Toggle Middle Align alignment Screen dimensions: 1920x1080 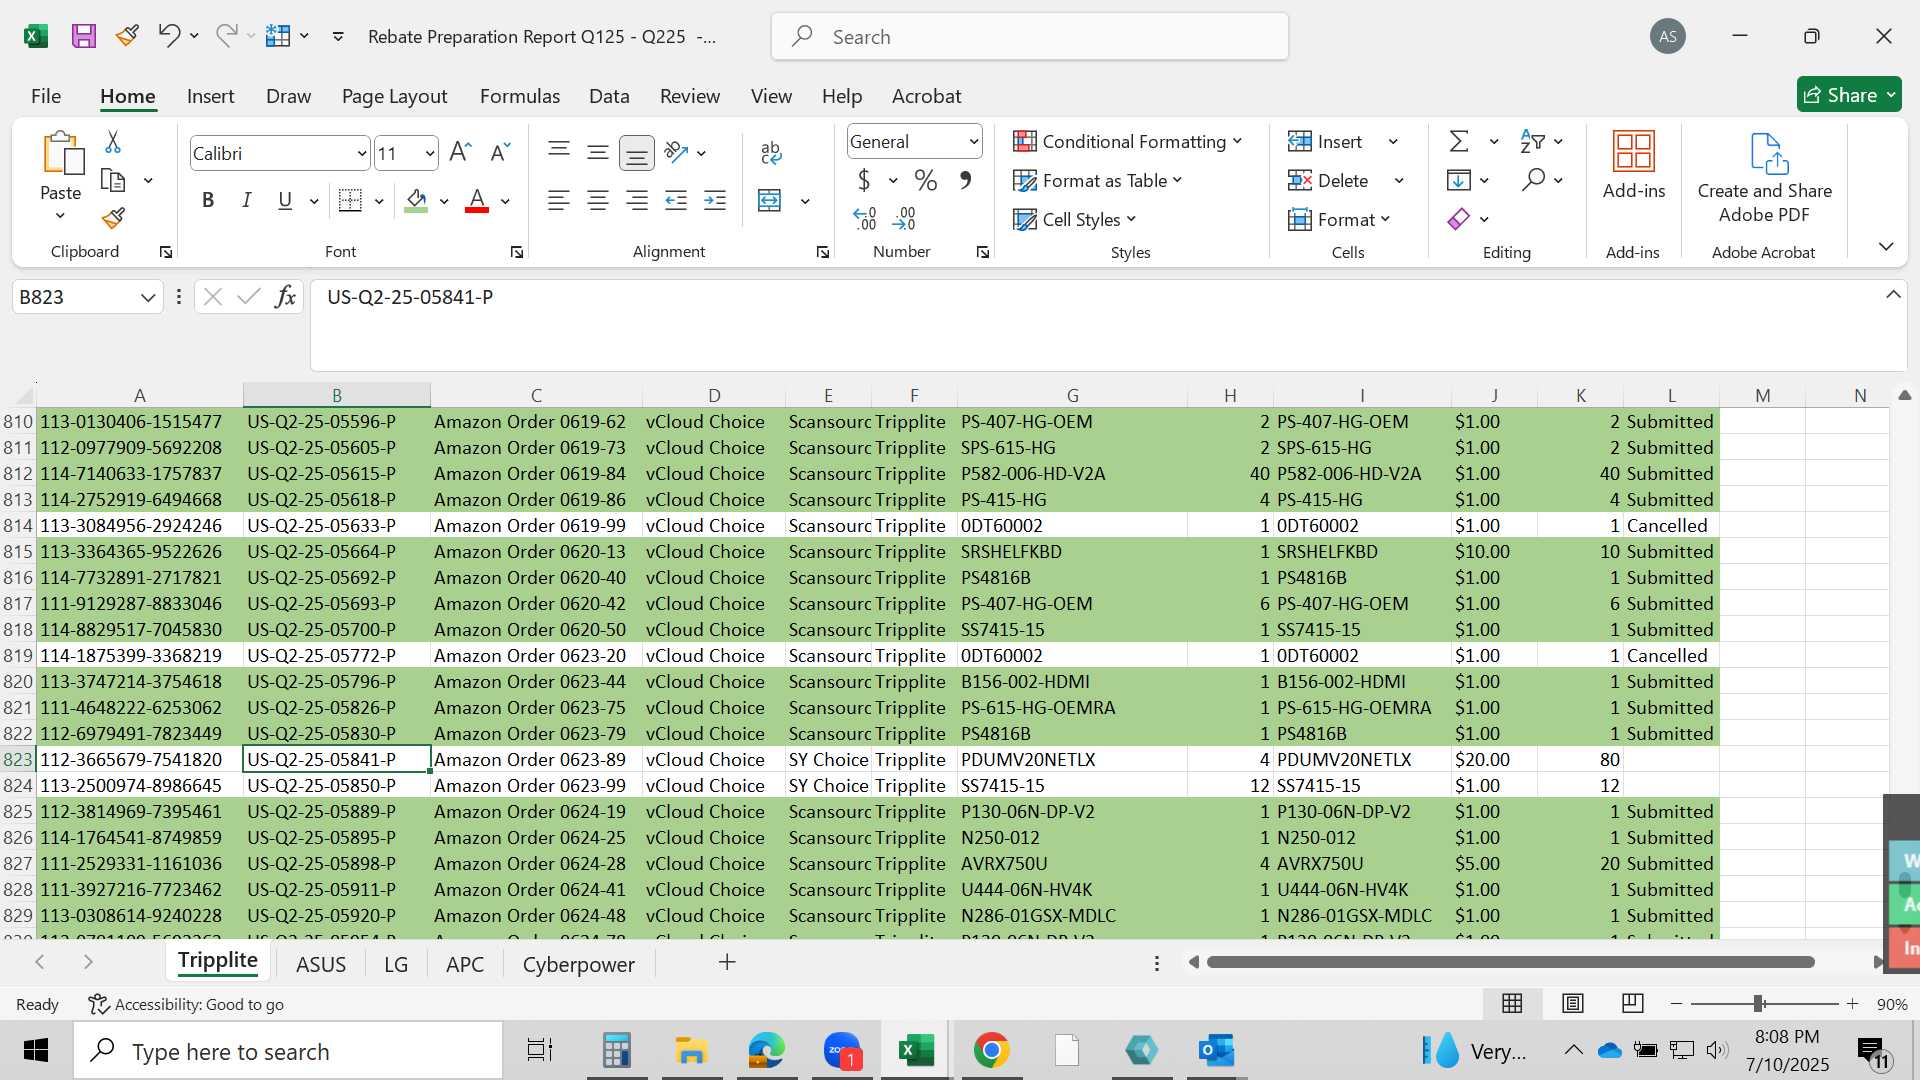click(x=598, y=152)
